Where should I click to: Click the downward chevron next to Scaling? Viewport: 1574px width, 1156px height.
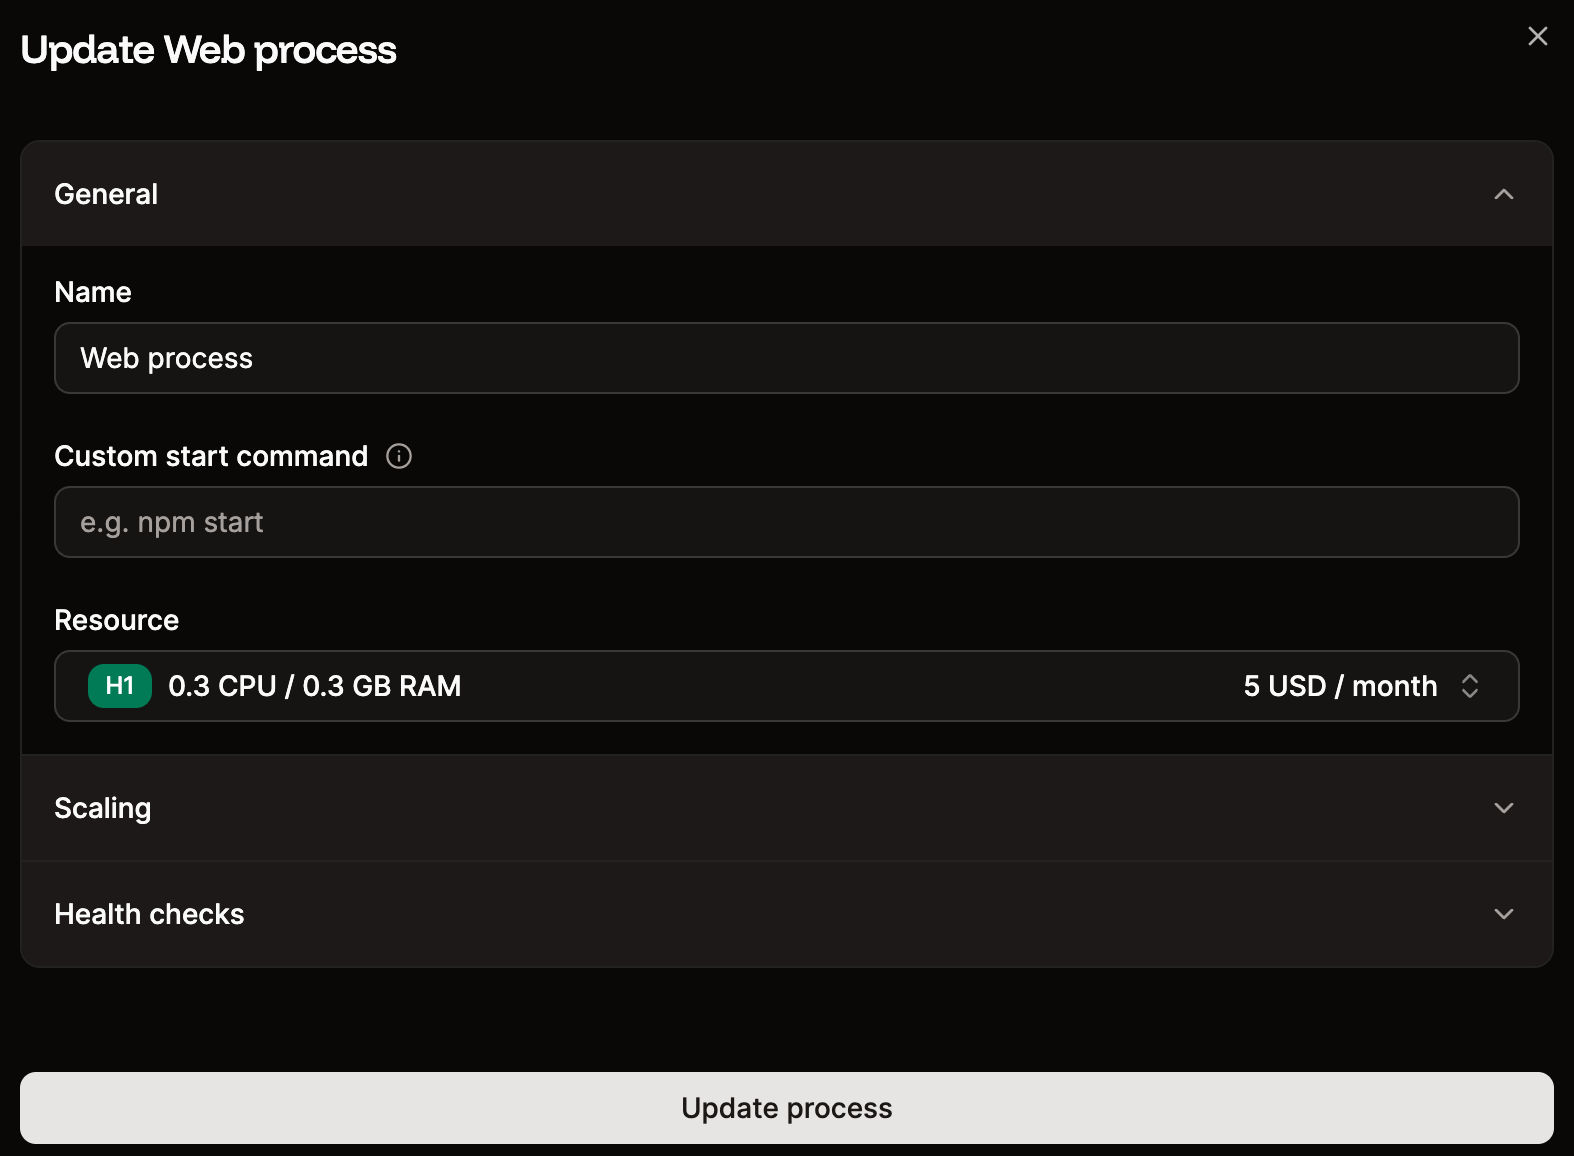[x=1504, y=808]
